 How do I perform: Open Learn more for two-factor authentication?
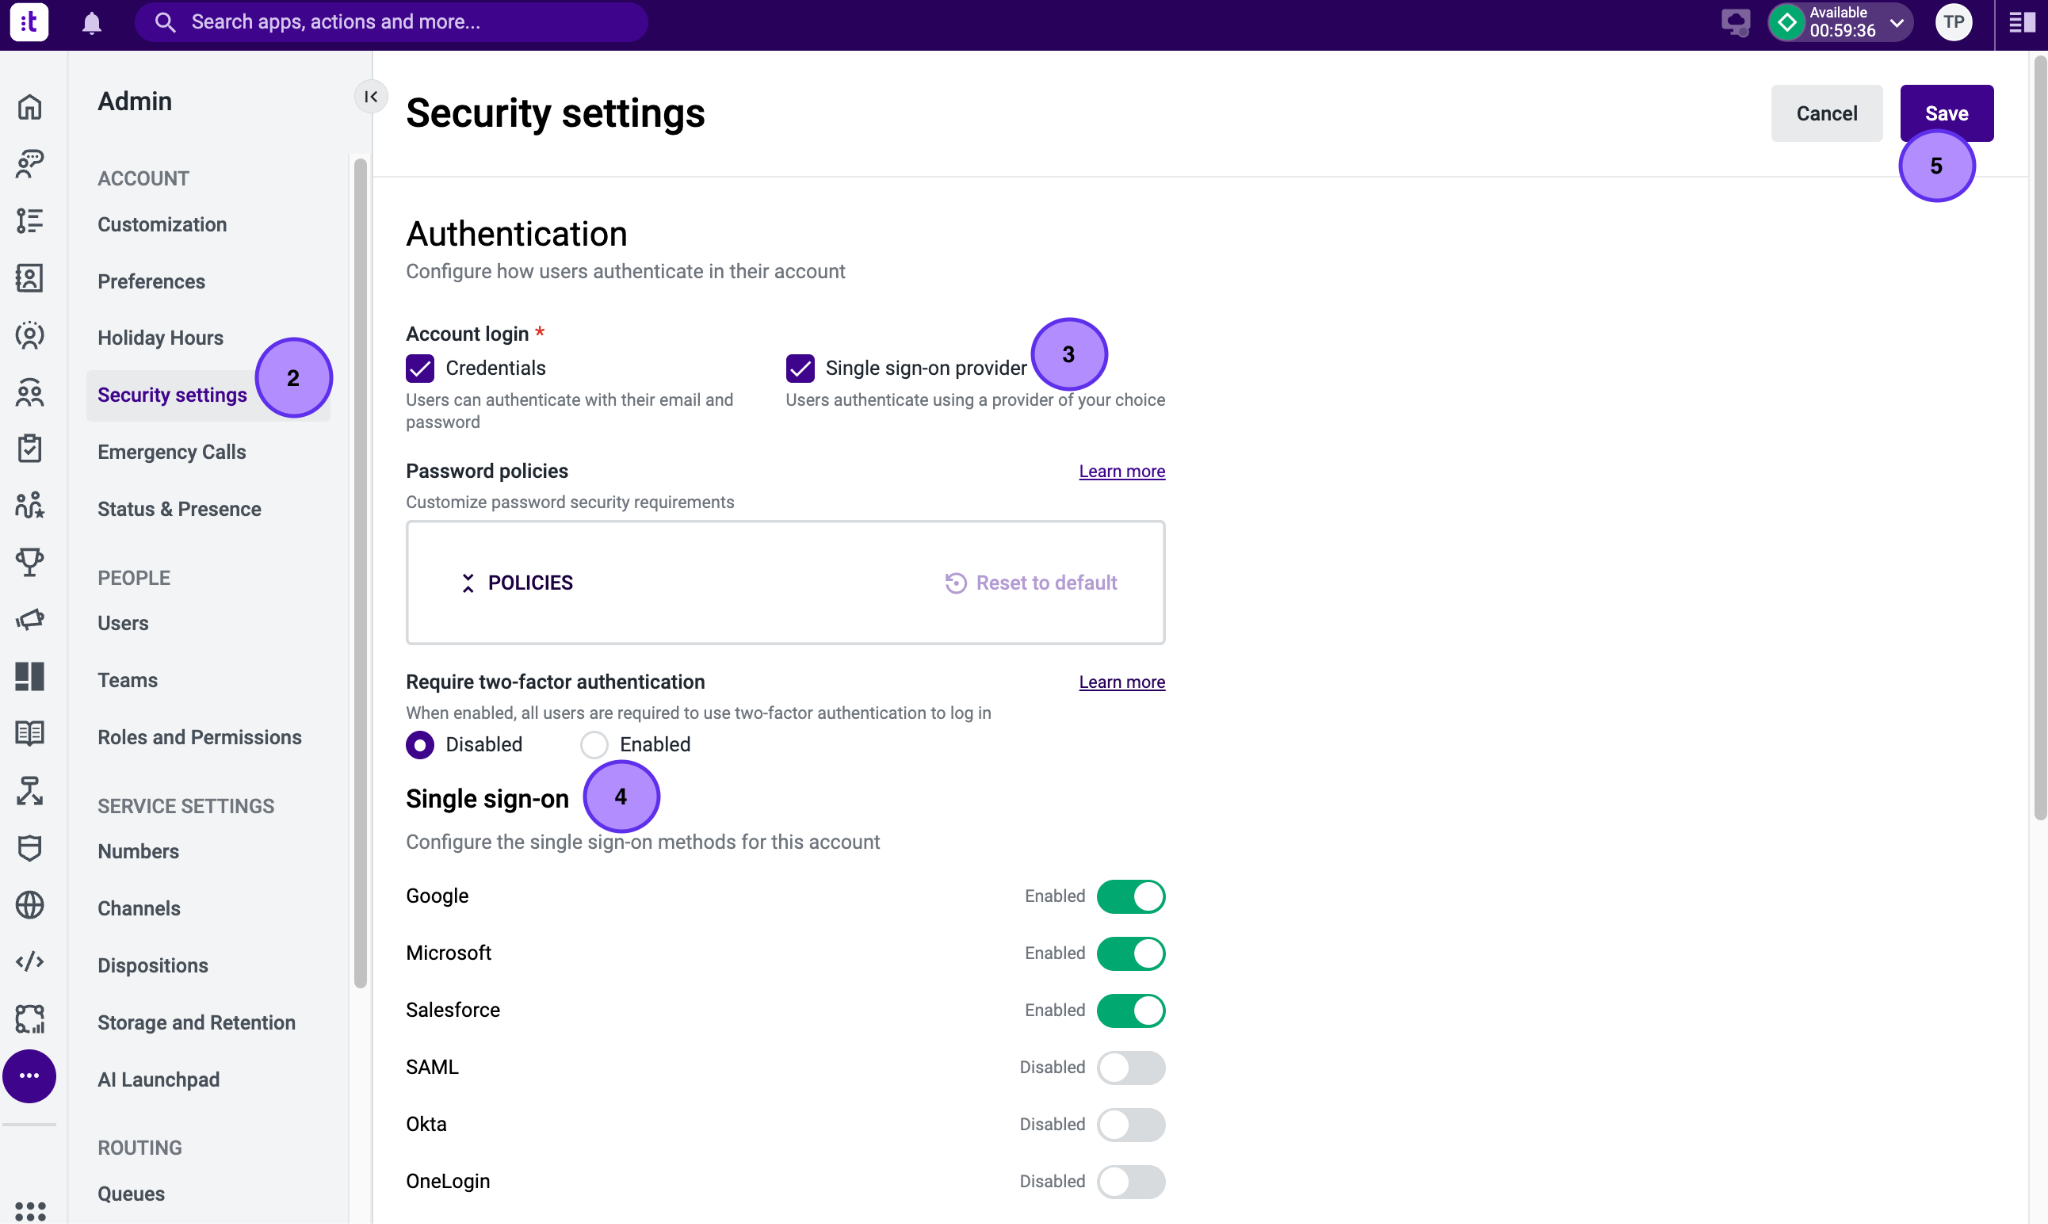click(1122, 682)
